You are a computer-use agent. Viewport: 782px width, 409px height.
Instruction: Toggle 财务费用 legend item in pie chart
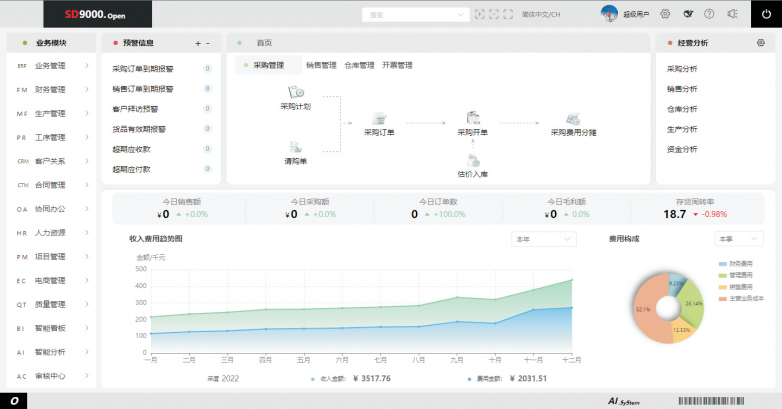click(x=735, y=263)
